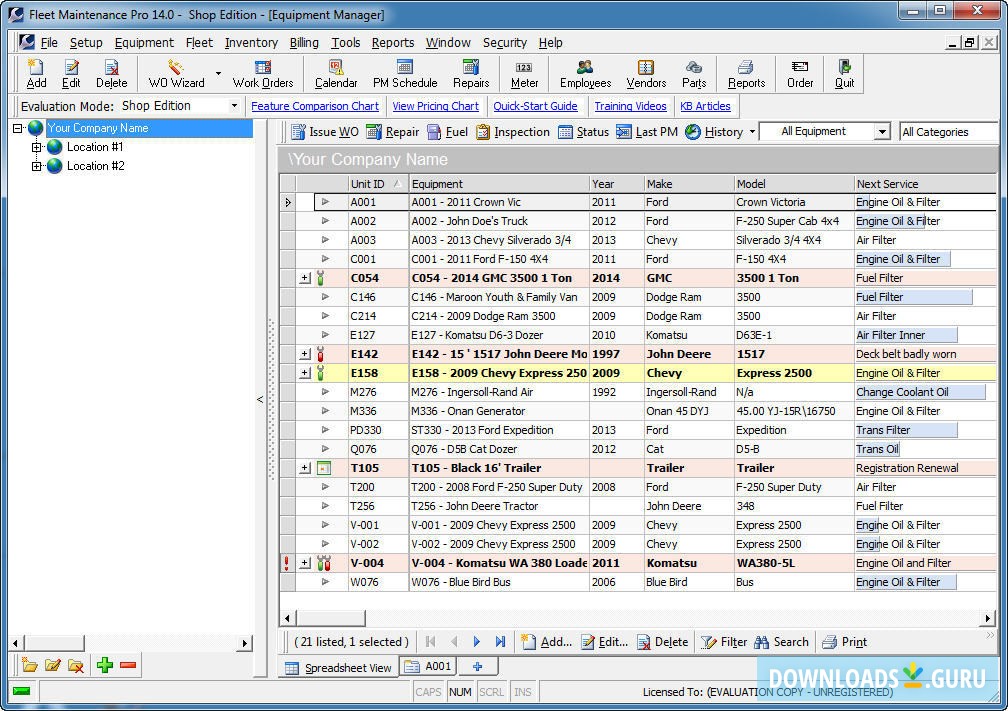Open the Vendors toolbar icon
The width and height of the screenshot is (1008, 711).
646,73
